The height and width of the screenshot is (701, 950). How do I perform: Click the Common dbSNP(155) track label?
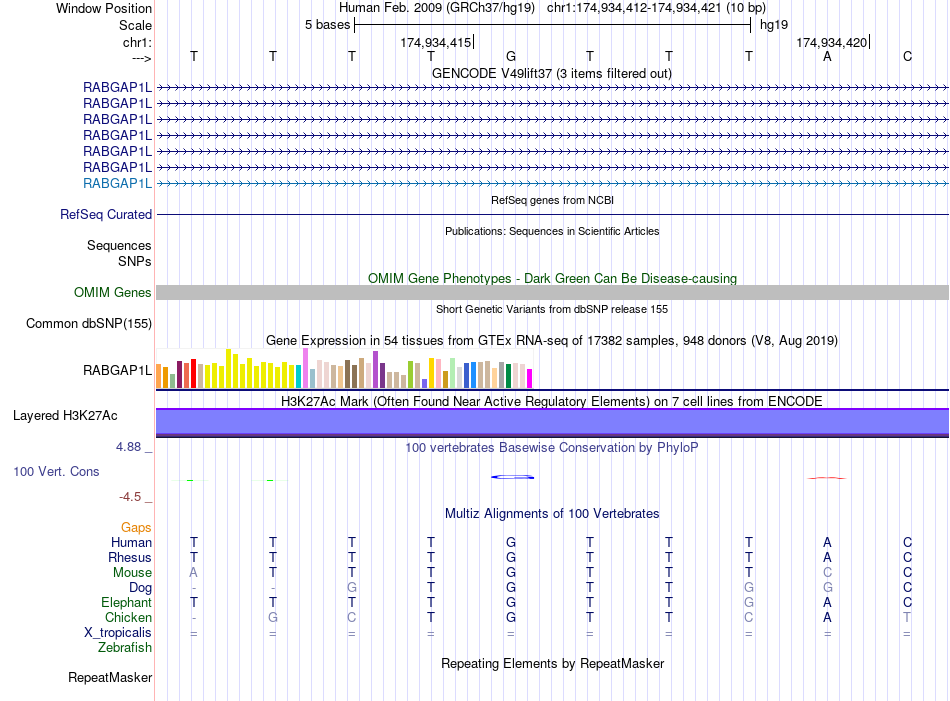88,324
